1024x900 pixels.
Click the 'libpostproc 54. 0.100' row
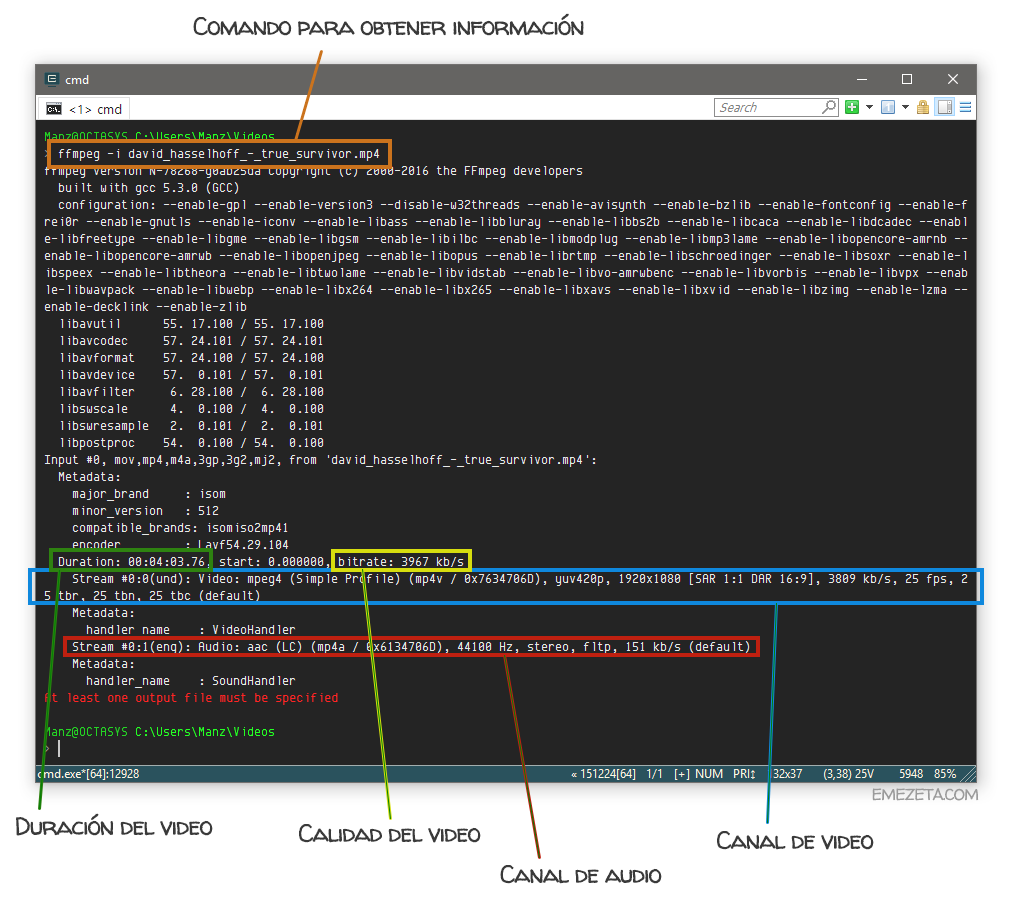point(191,443)
